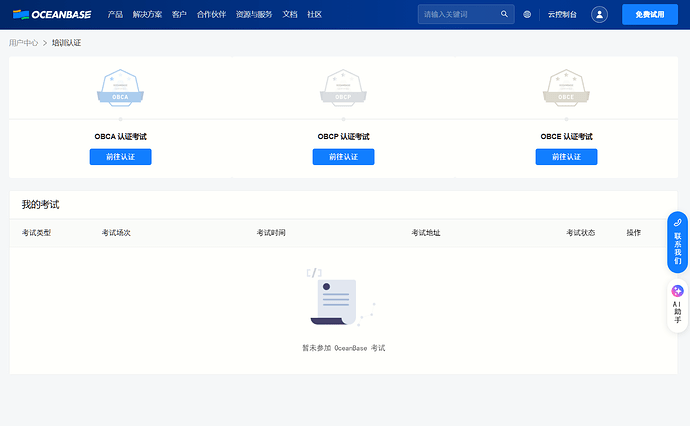Launch the AI助手 floating button
Viewport: 690px width, 426px height.
677,304
